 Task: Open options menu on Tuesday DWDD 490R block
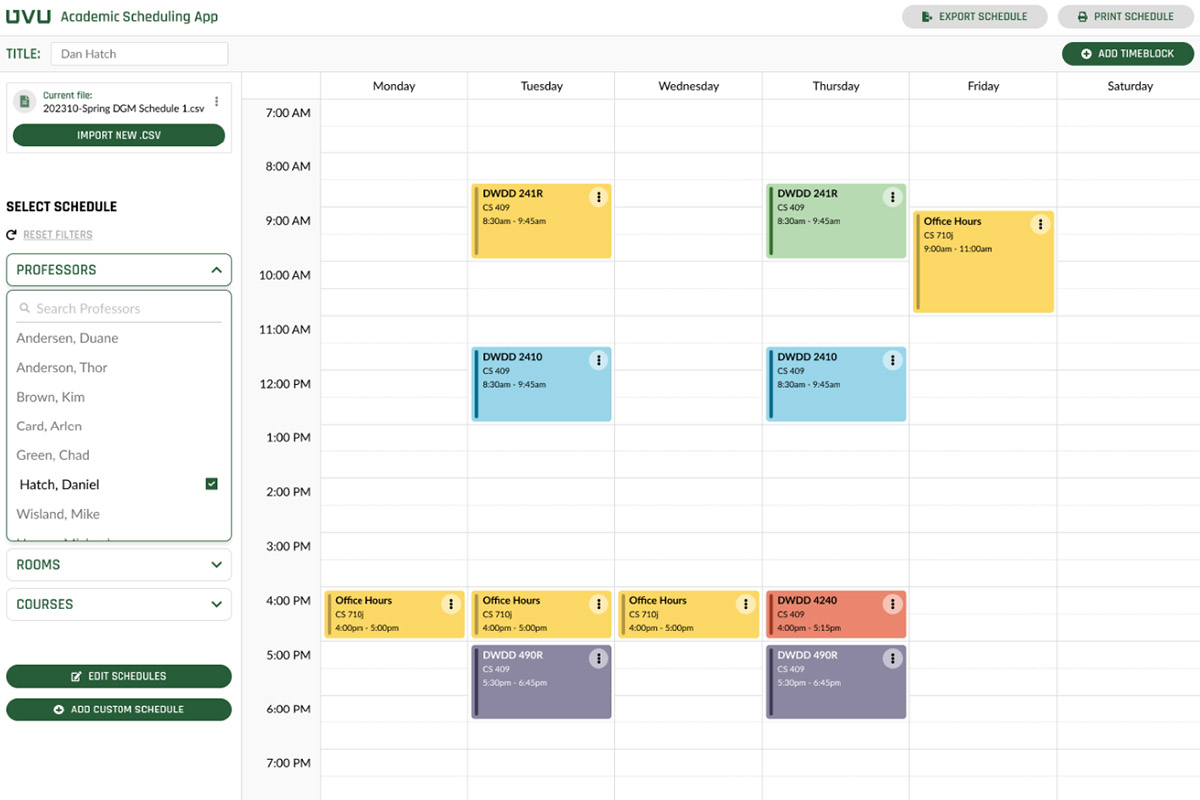click(598, 658)
